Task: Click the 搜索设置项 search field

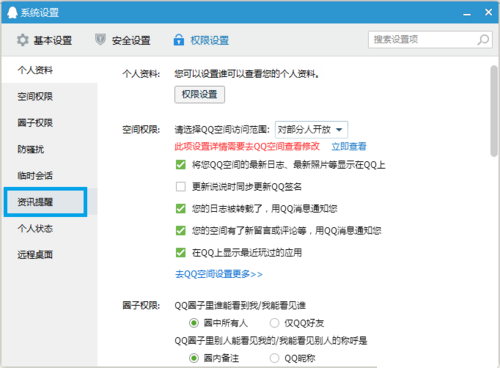Action: [x=430, y=40]
